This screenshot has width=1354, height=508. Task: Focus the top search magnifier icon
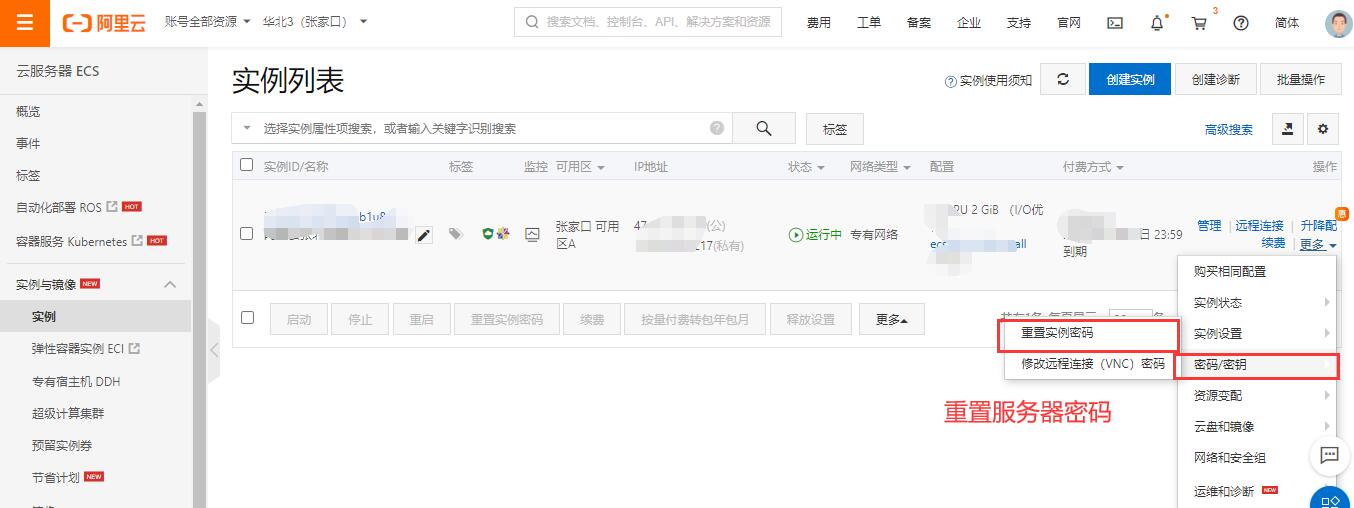531,22
